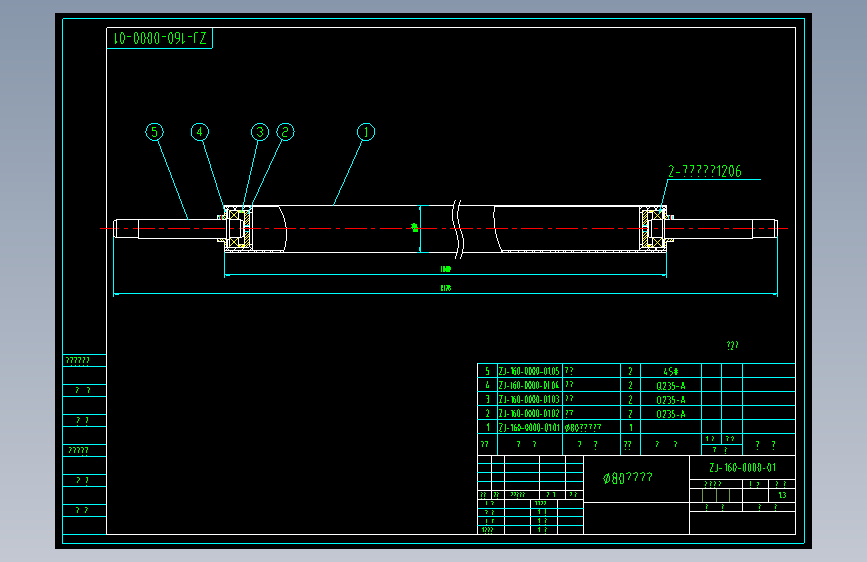This screenshot has width=867, height=562.
Task: Click Q235-A material in the 0102 row
Action: [671, 414]
